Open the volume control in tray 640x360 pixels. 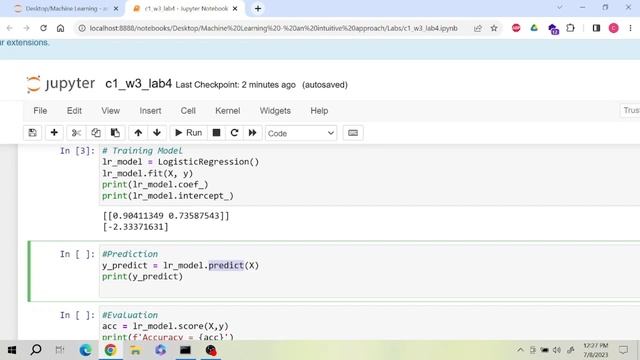(557, 350)
